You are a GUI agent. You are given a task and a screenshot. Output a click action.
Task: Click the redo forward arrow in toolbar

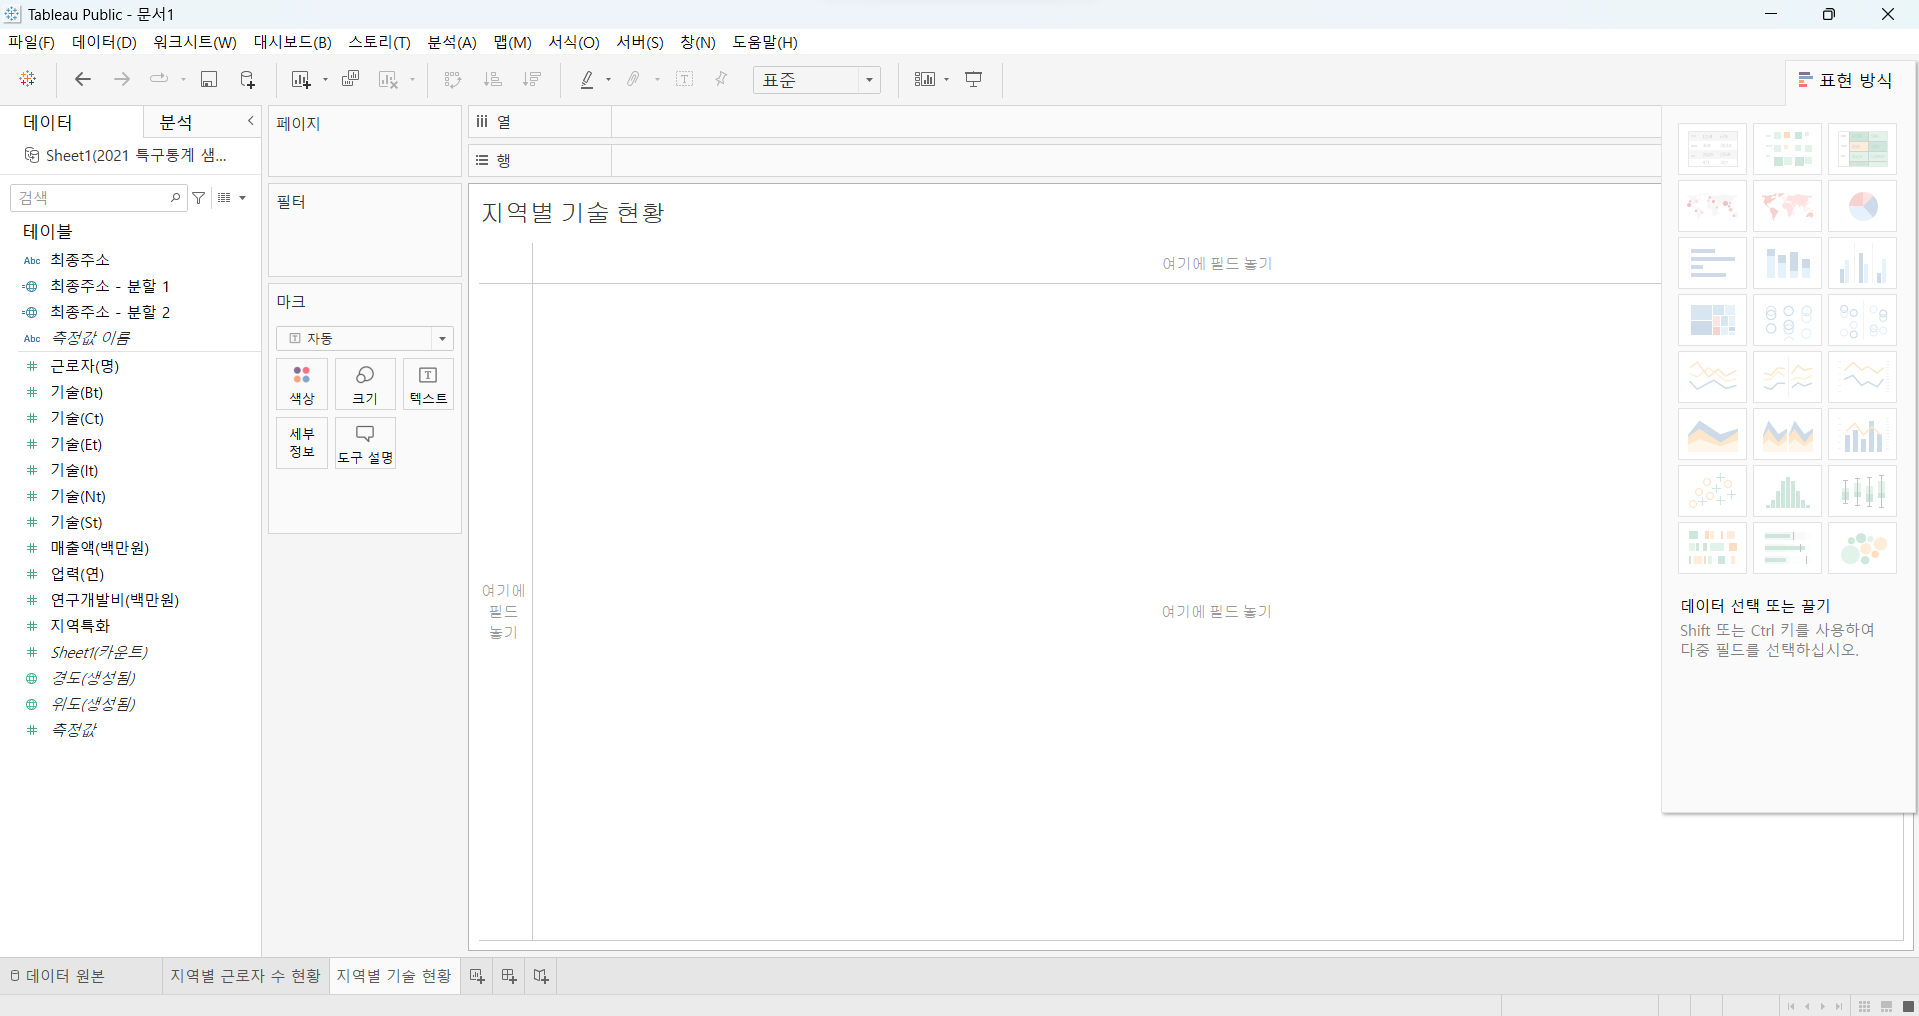click(x=122, y=79)
